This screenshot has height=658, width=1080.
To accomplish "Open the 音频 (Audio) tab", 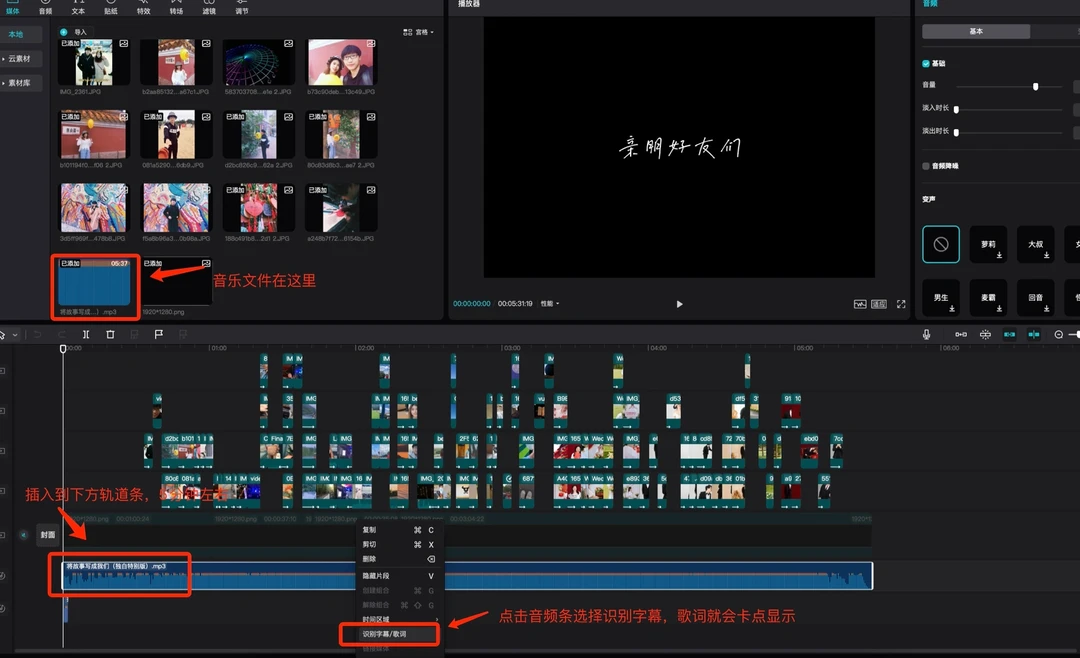I will (x=45, y=7).
